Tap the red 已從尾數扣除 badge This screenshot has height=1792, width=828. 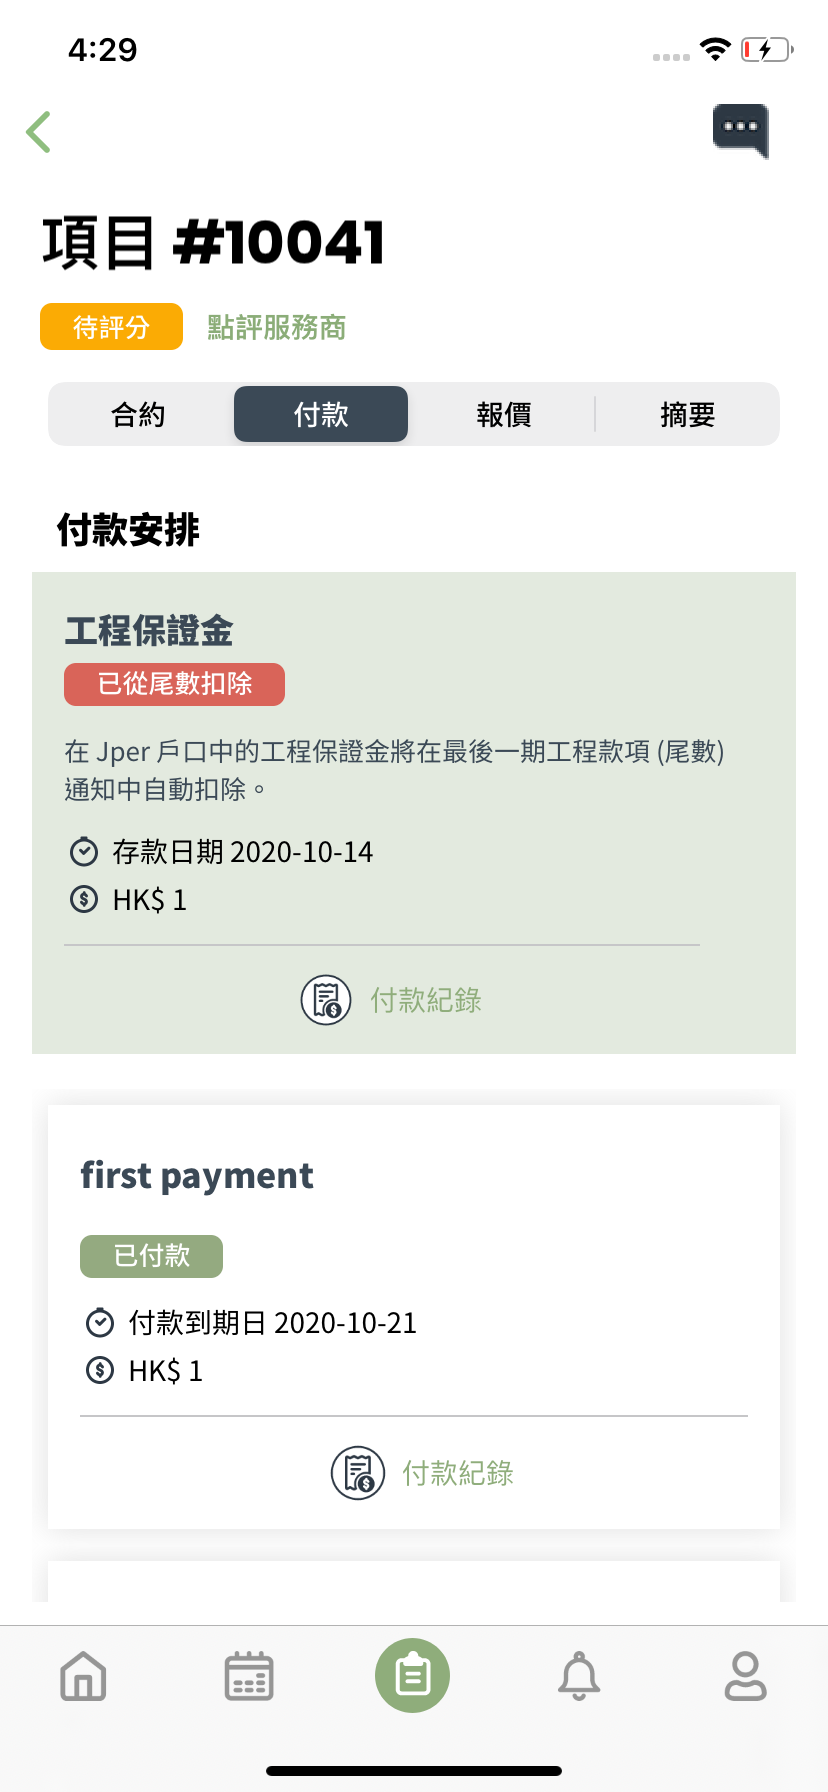[174, 684]
